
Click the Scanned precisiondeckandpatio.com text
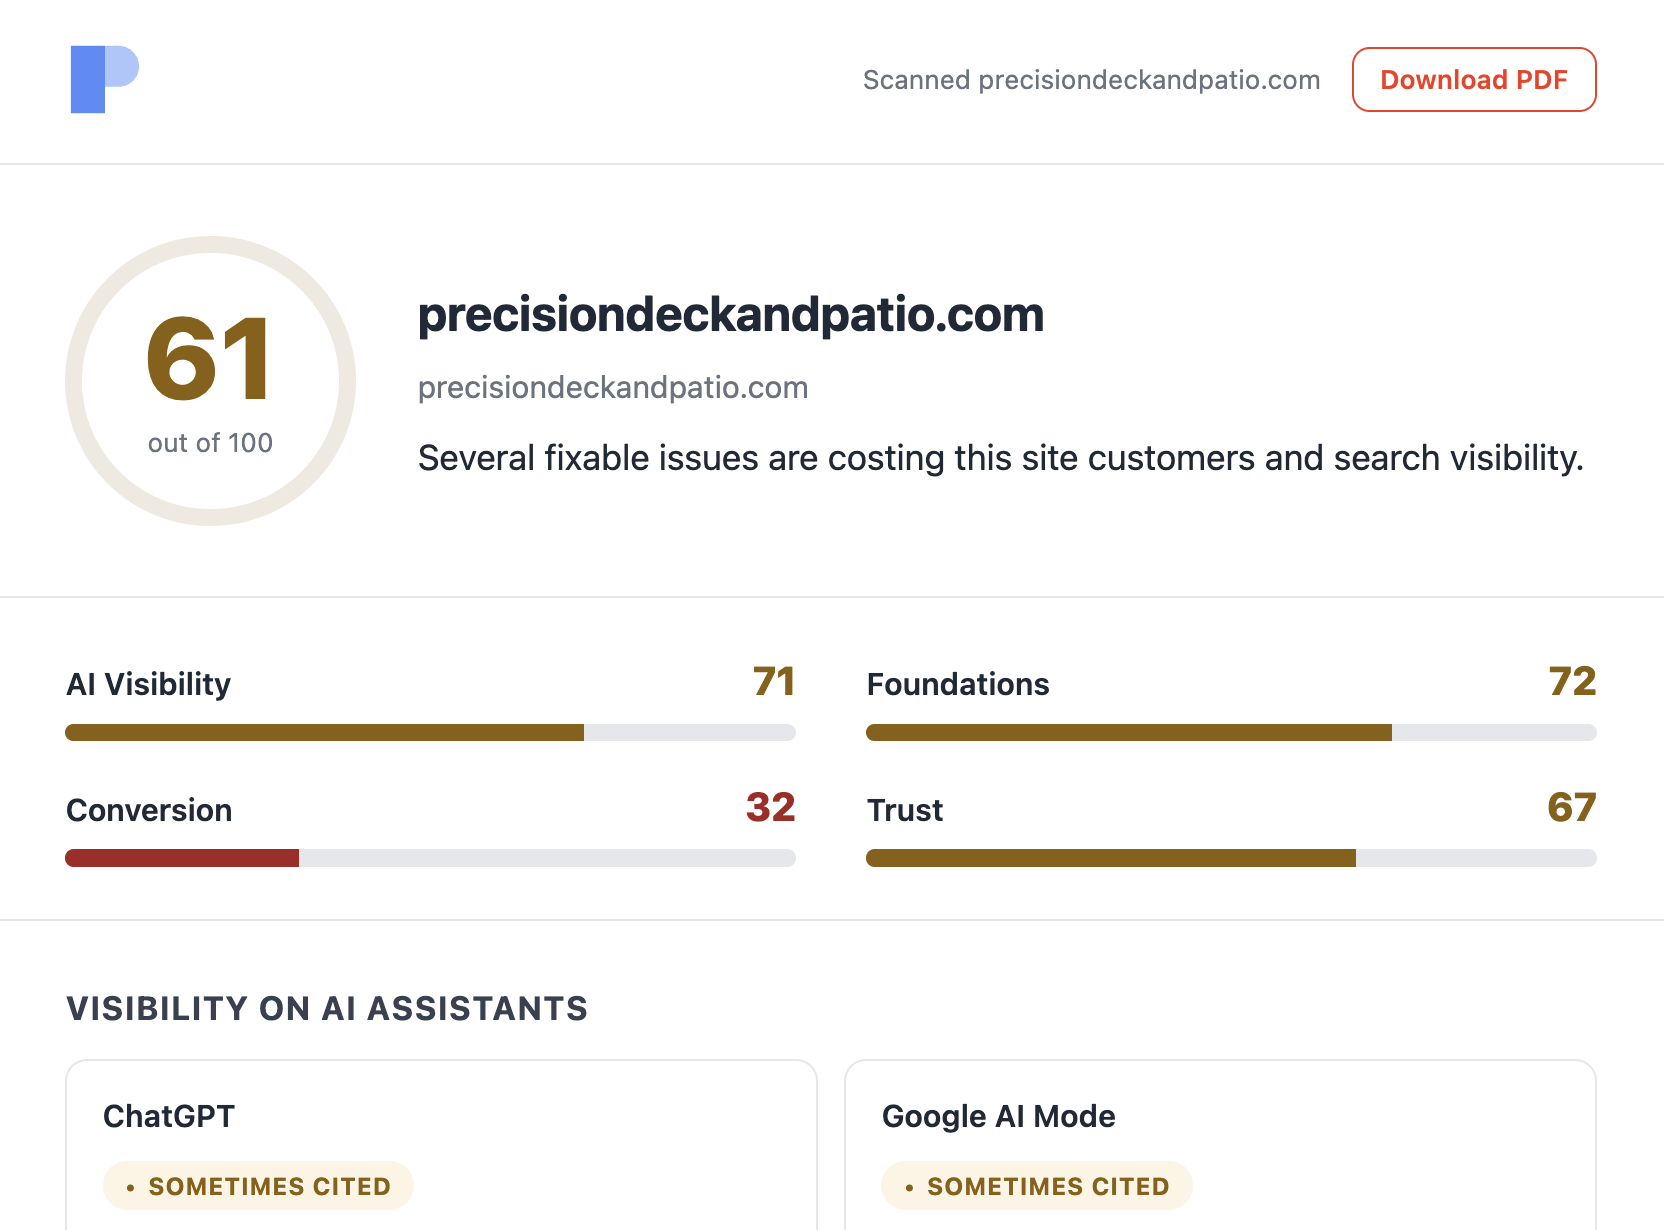point(1091,80)
